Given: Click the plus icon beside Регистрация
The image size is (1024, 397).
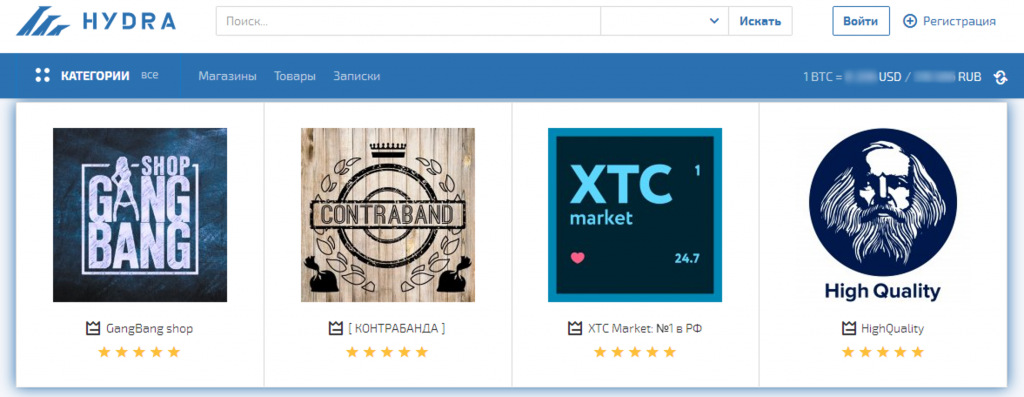Looking at the screenshot, I should pos(910,21).
